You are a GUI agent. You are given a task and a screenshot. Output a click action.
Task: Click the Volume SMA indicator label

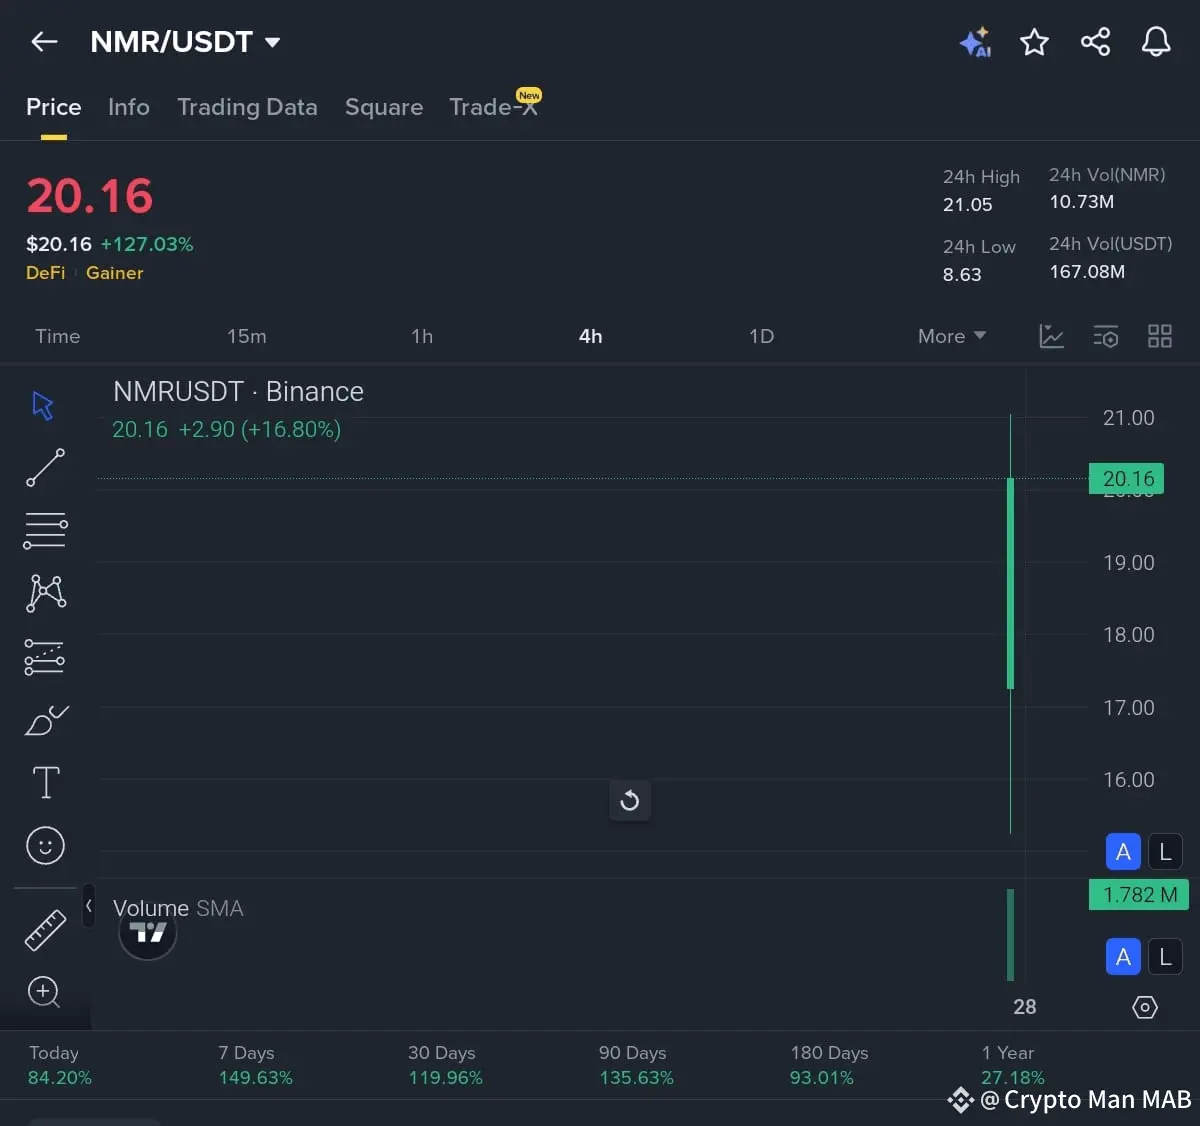178,908
